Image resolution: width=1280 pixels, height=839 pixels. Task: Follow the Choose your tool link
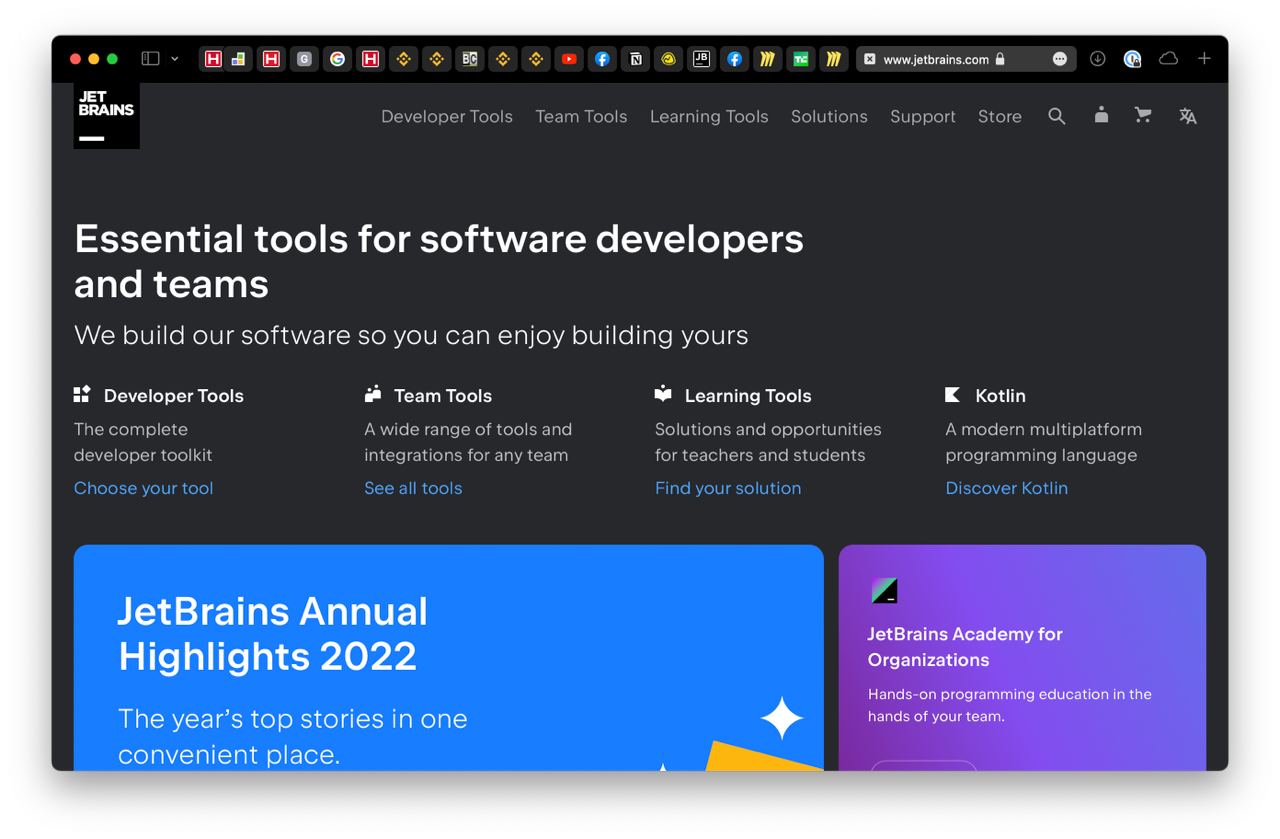(144, 488)
